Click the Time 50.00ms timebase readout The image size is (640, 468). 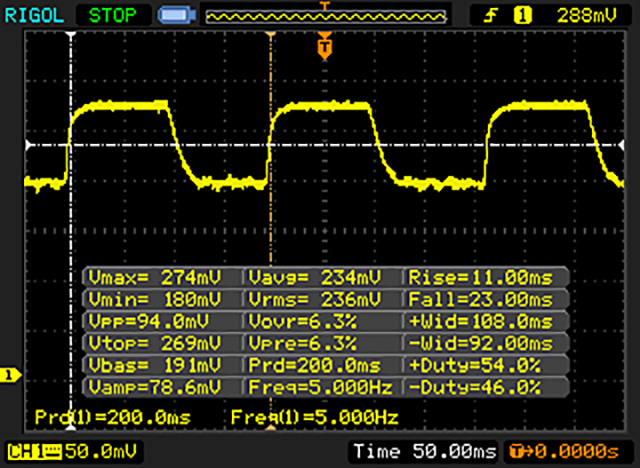(x=425, y=451)
